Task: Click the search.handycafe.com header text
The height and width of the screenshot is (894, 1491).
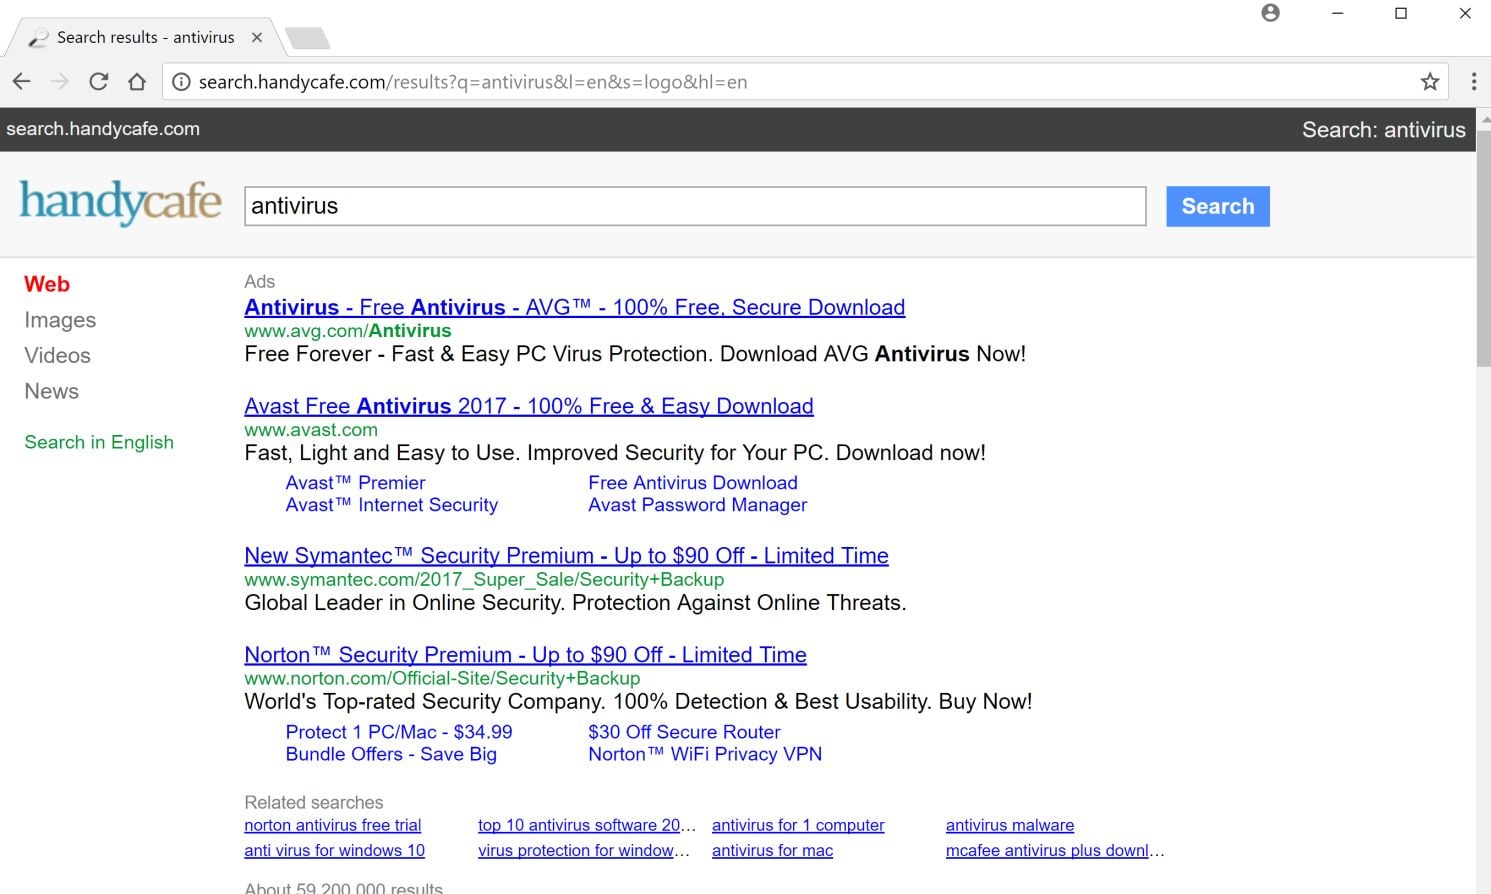Action: 103,129
